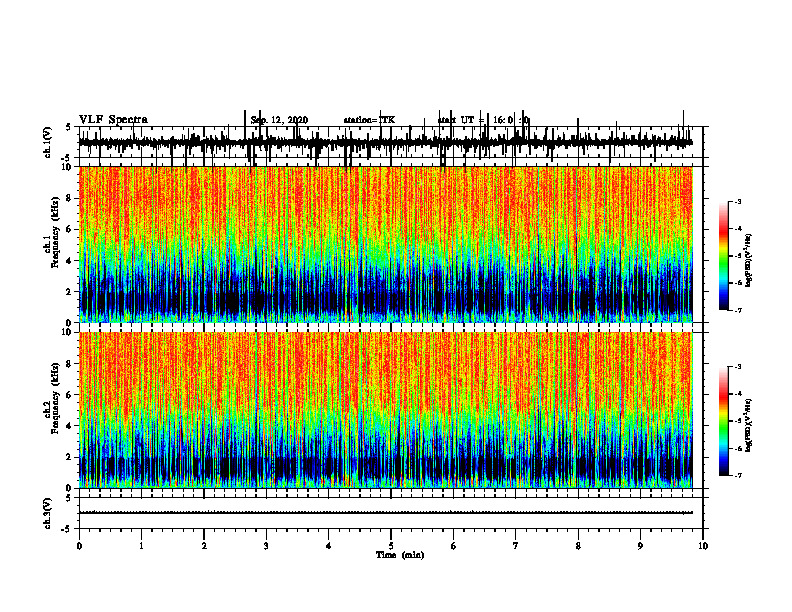This screenshot has height=612, width=792.
Task: Click inside the ch.2 spectrogram panel
Action: click(x=385, y=410)
